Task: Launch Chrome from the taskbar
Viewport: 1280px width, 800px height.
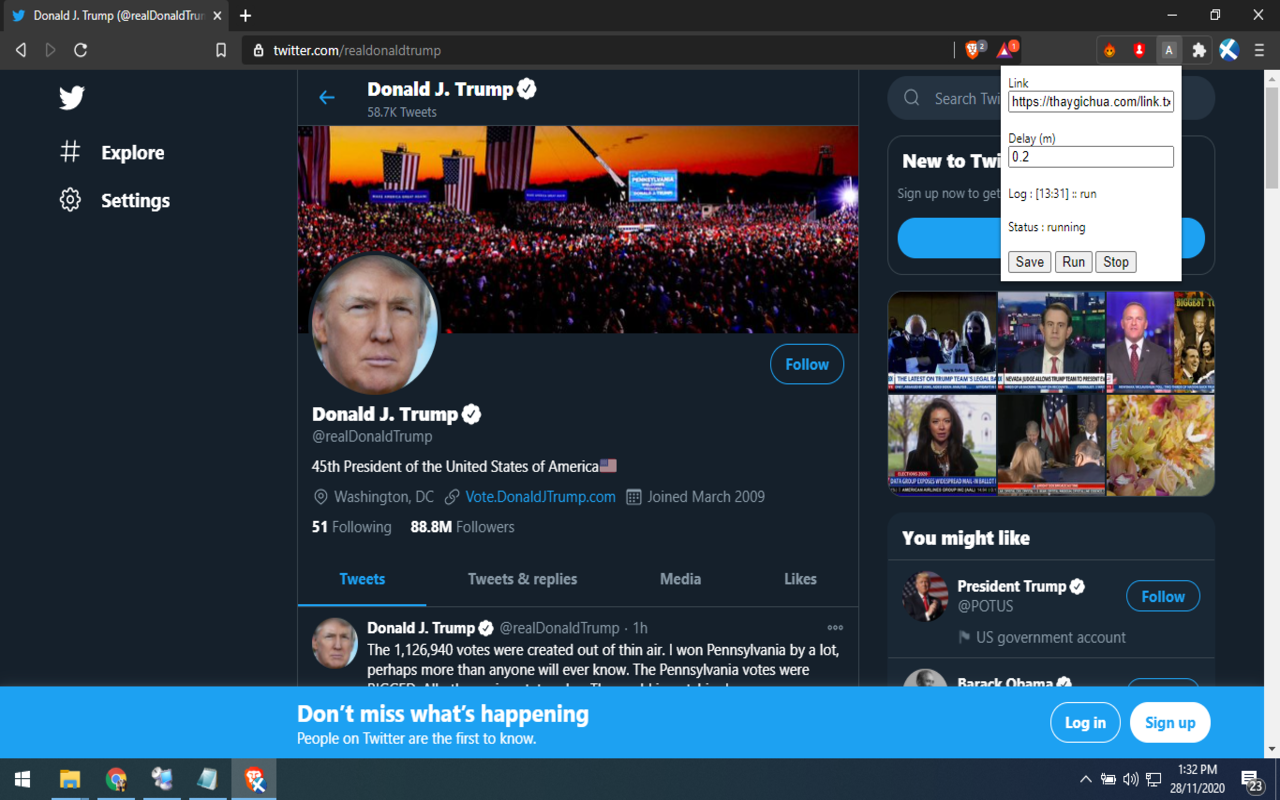Action: point(117,779)
